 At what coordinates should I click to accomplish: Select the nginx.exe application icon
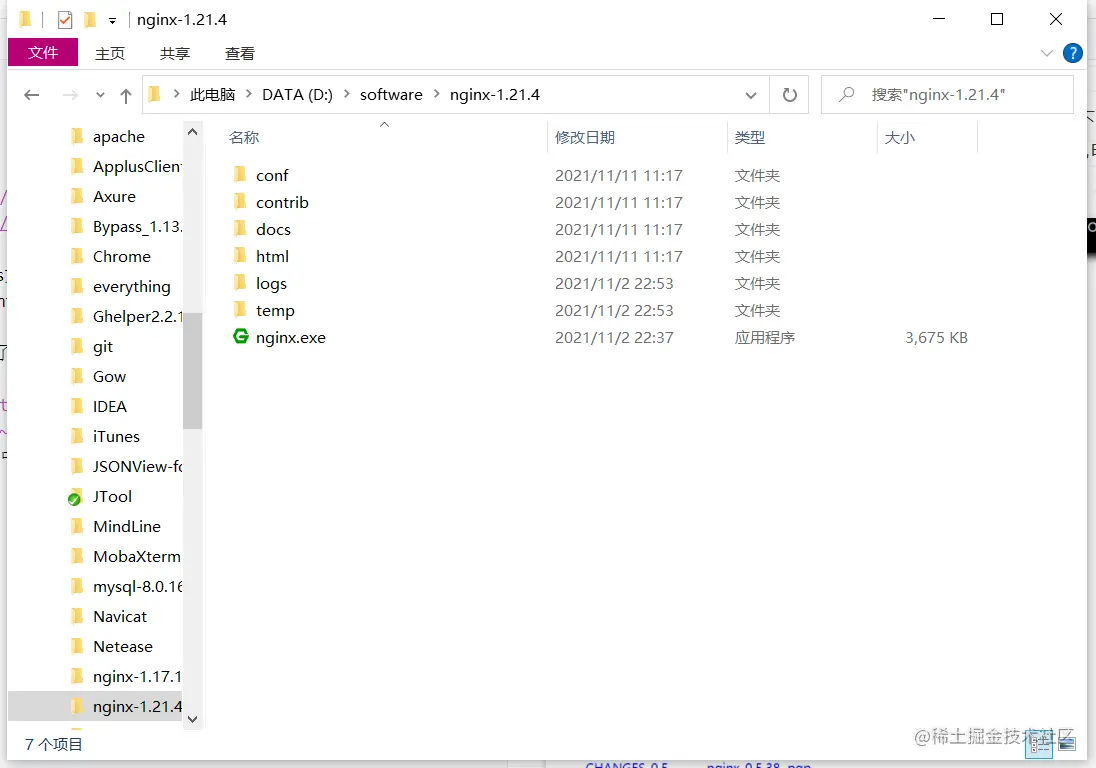[x=240, y=336]
